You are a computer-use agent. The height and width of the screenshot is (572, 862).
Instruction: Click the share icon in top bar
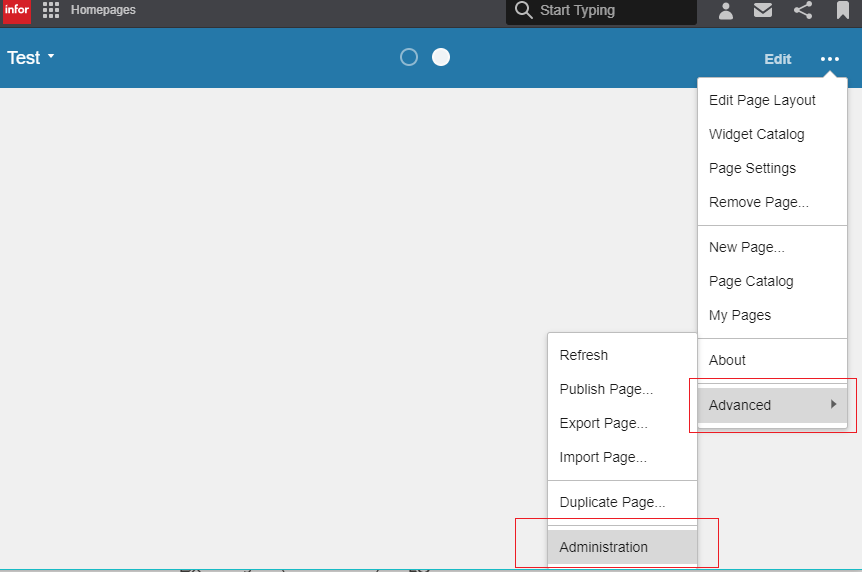[802, 11]
